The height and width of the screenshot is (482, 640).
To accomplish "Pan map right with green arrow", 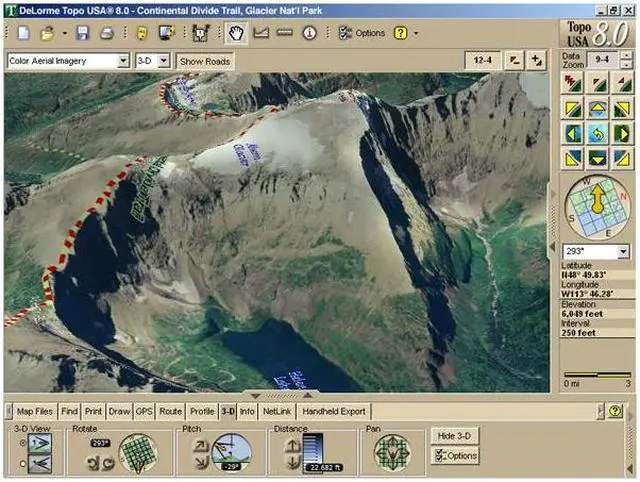I will coord(623,133).
